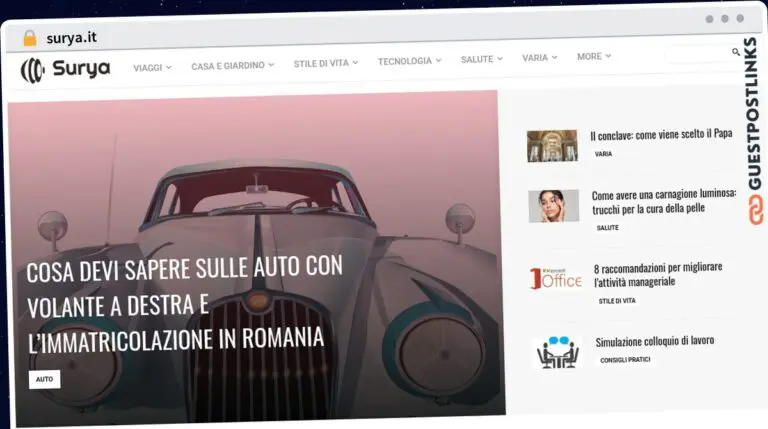768x429 pixels.
Task: Click the conclave article thumbnail
Action: click(552, 146)
